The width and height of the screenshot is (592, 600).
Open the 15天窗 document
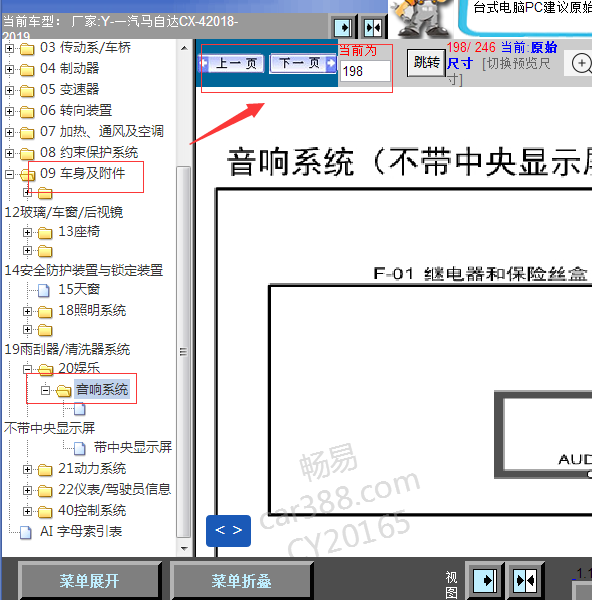coord(79,289)
